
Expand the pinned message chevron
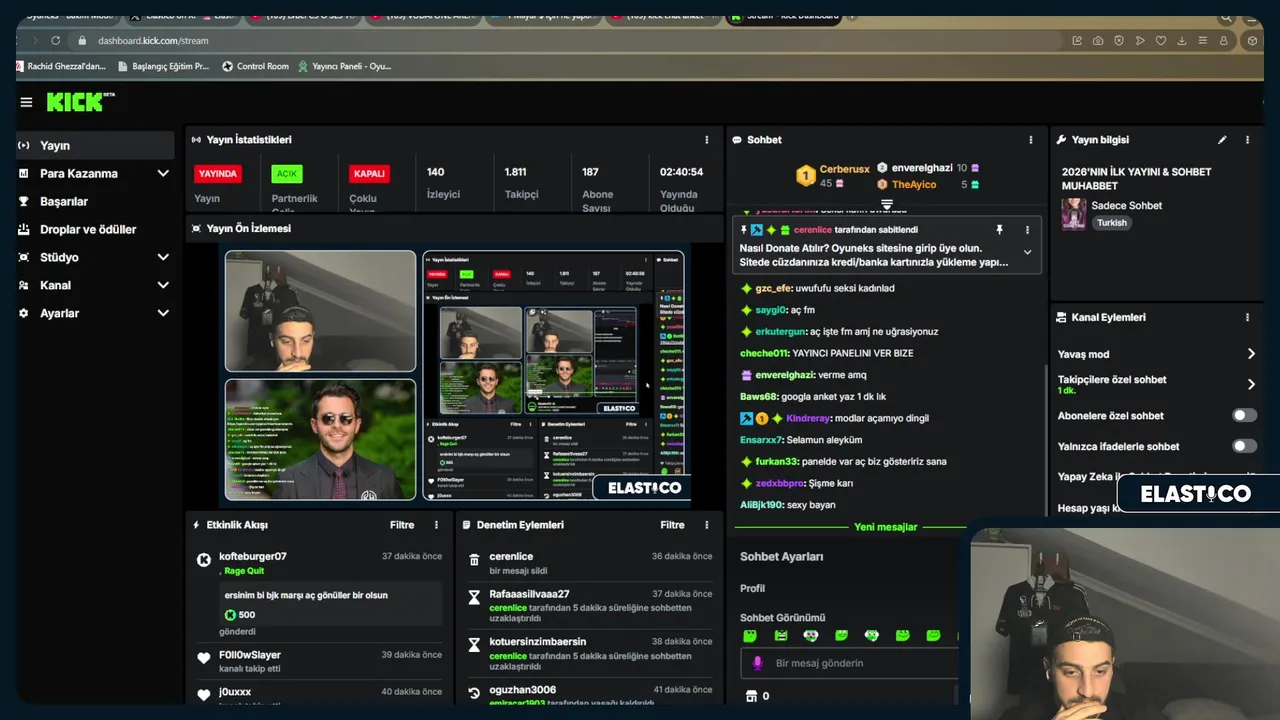[1027, 253]
